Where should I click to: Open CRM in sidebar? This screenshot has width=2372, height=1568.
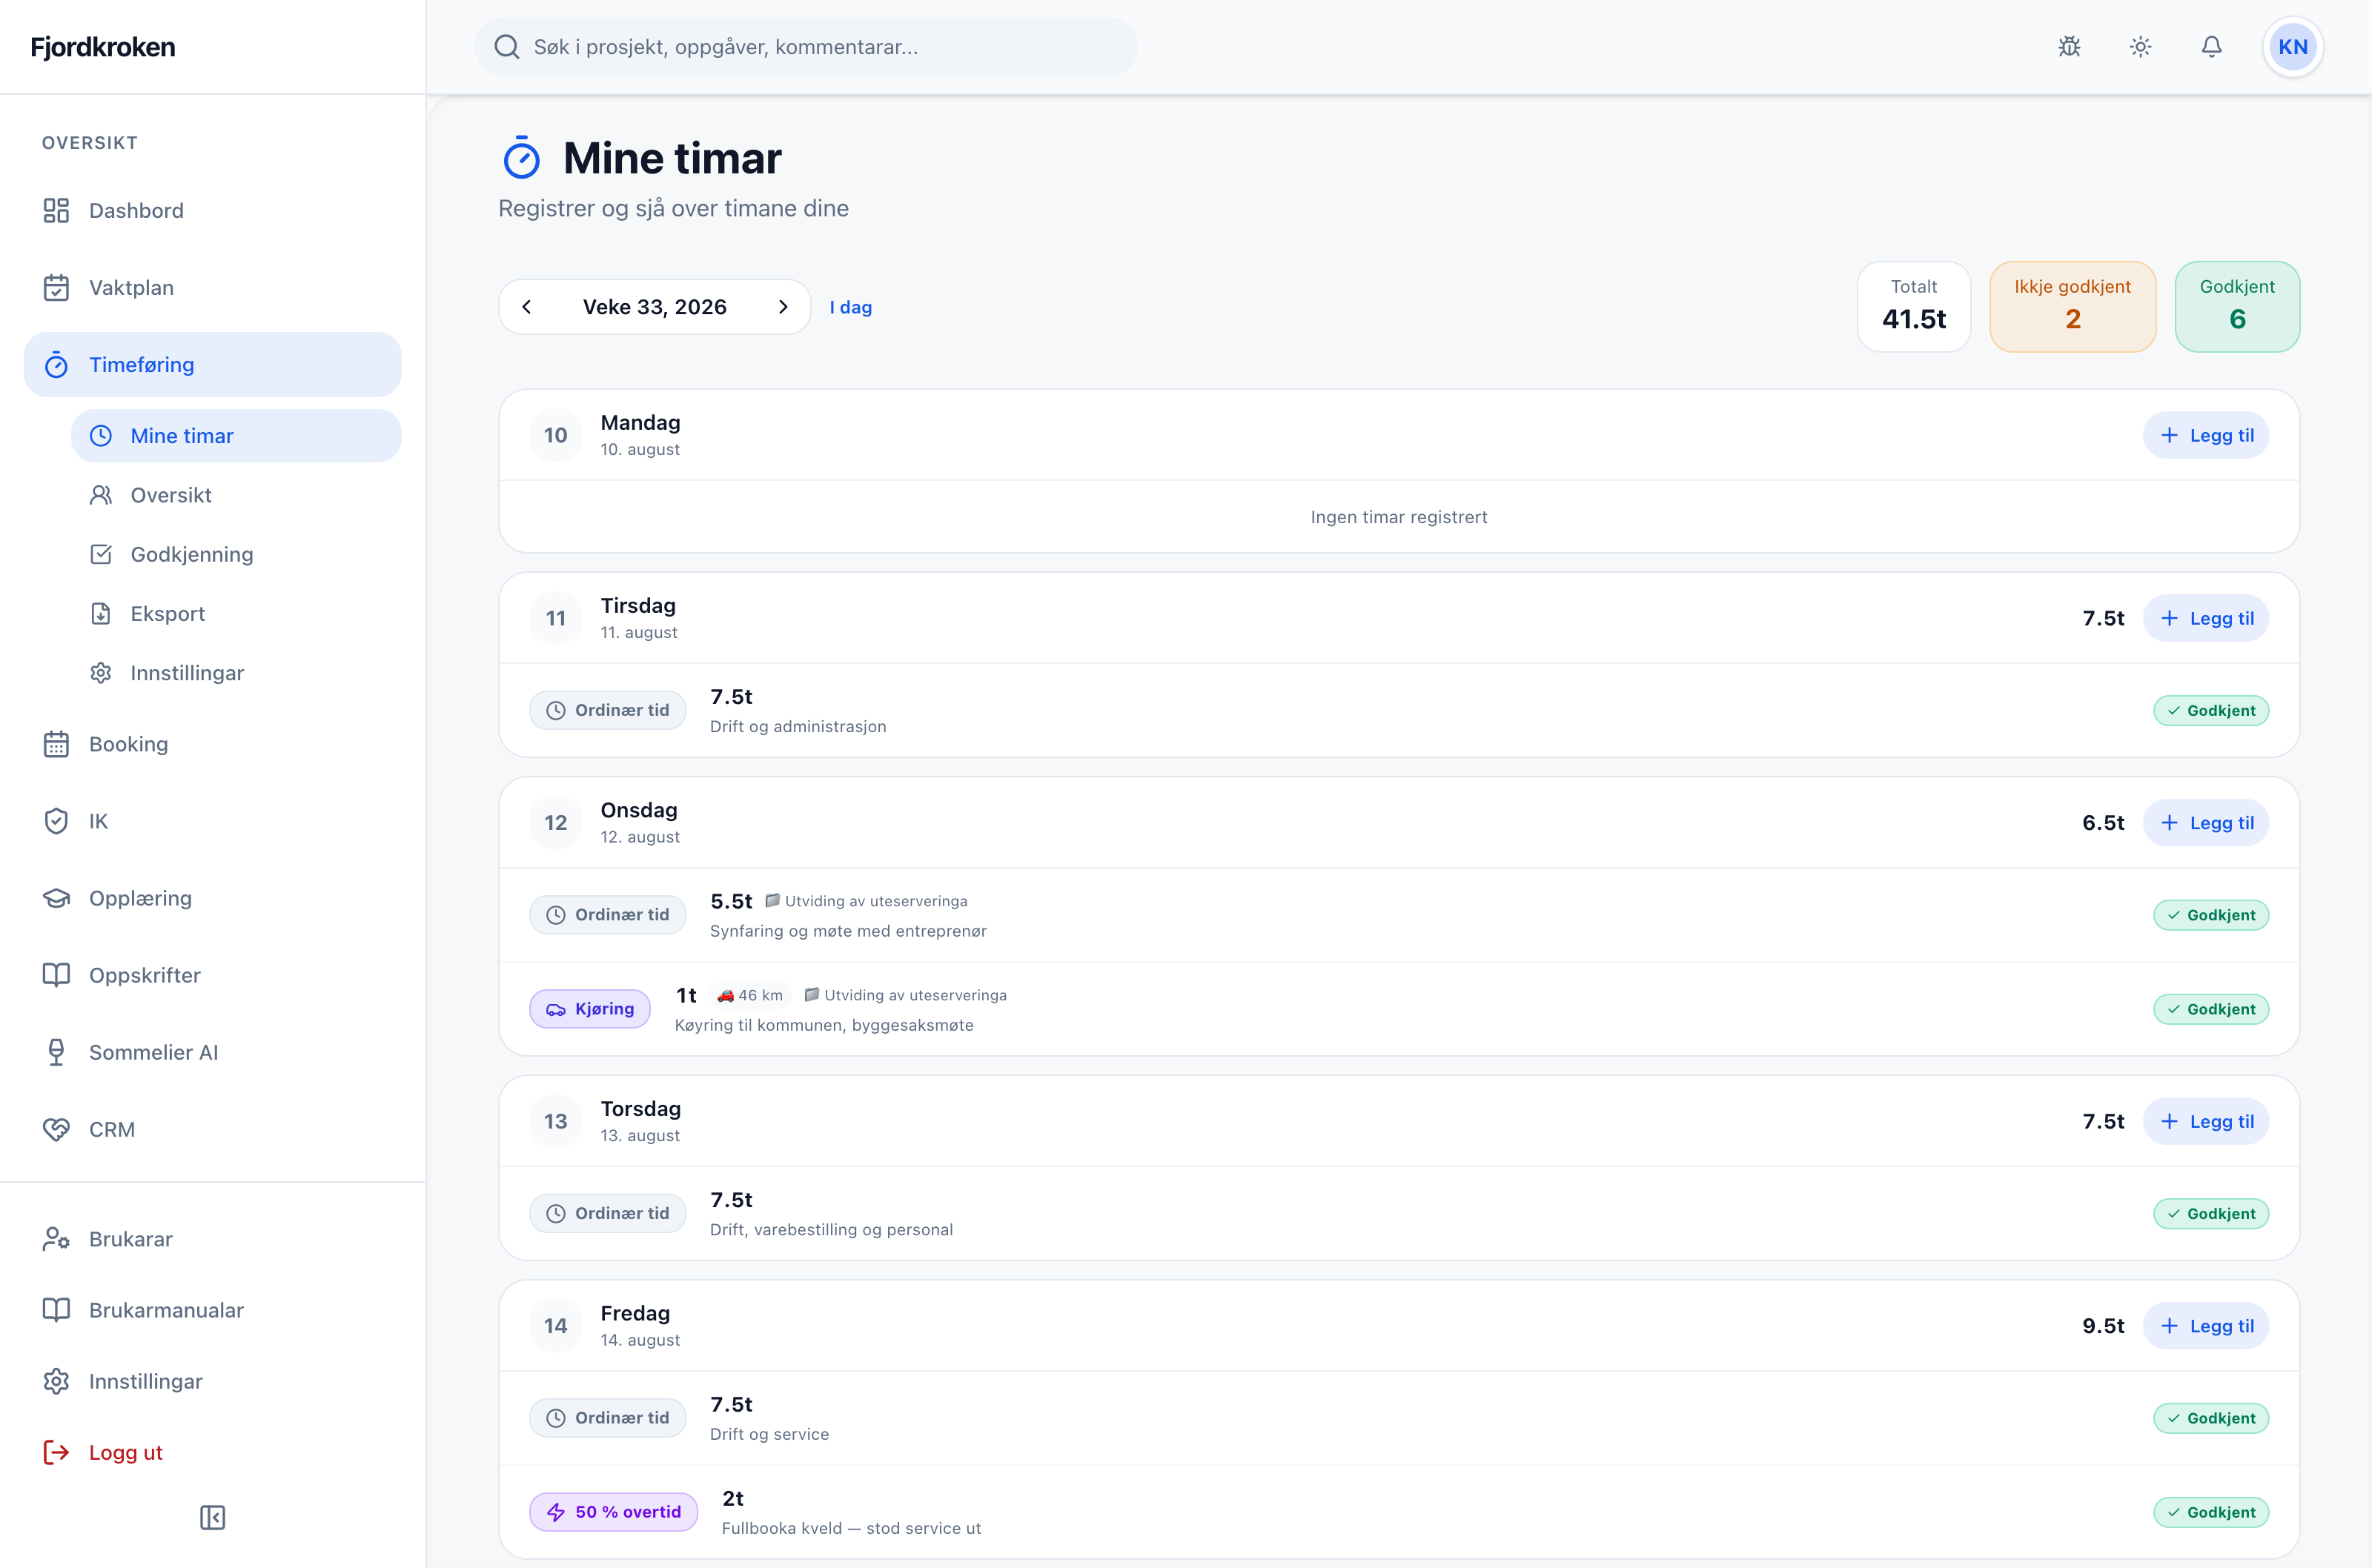pos(213,1129)
